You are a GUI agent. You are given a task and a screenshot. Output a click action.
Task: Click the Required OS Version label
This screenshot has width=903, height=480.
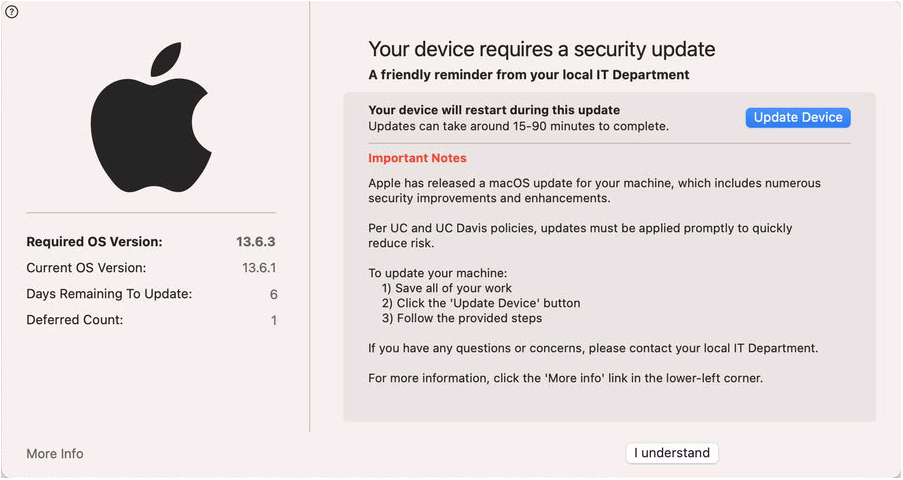[x=94, y=242]
